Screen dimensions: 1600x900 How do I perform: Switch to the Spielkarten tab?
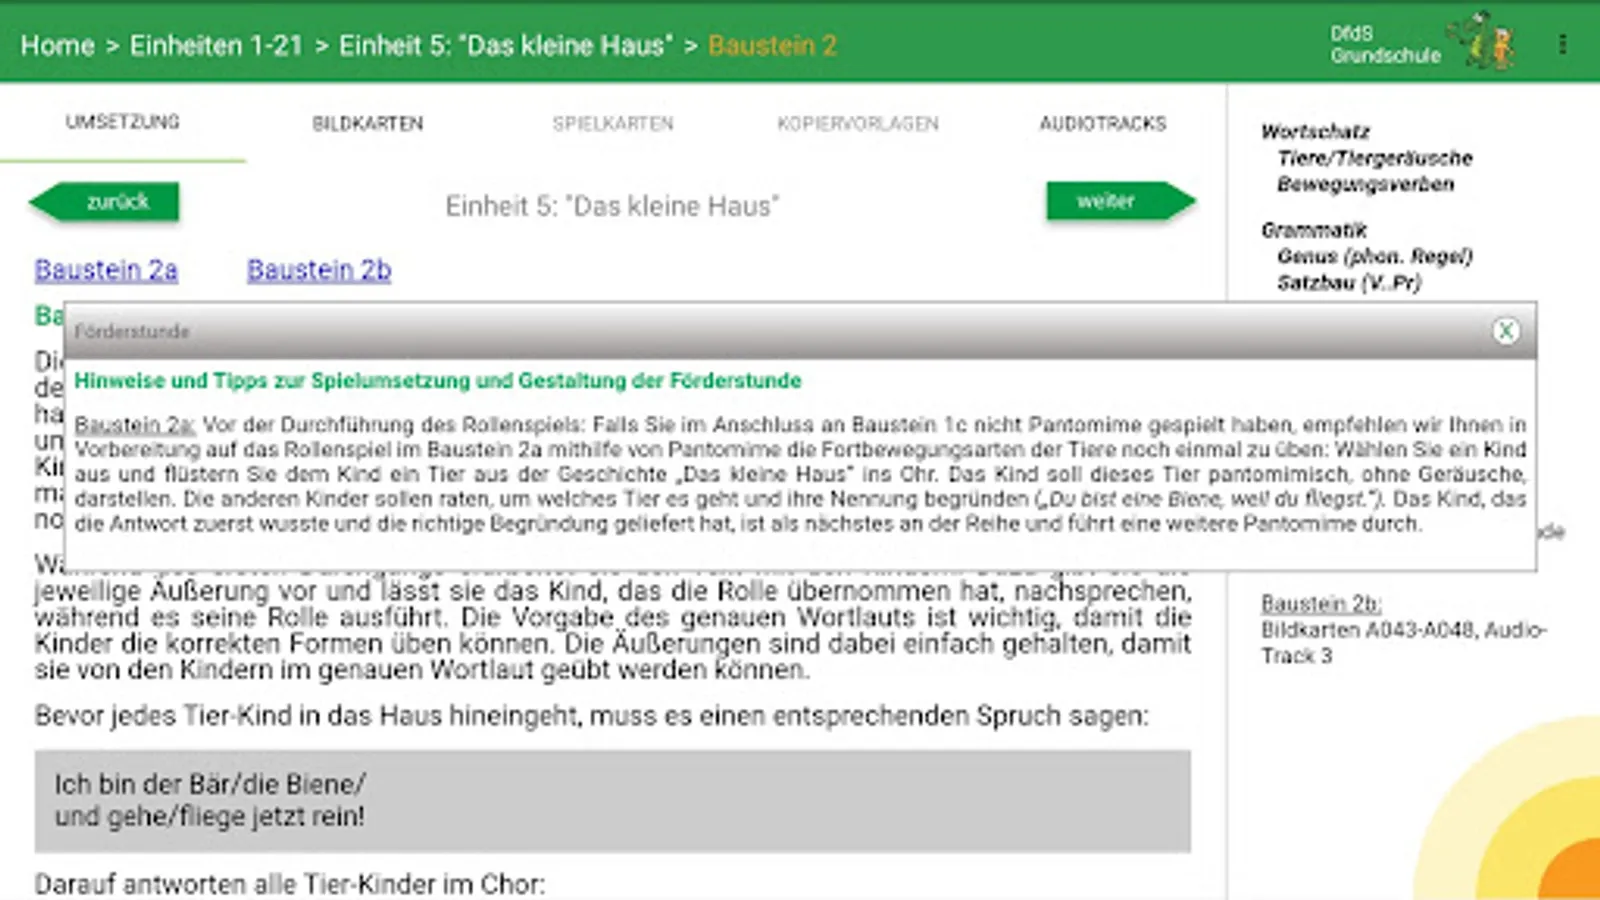point(613,123)
